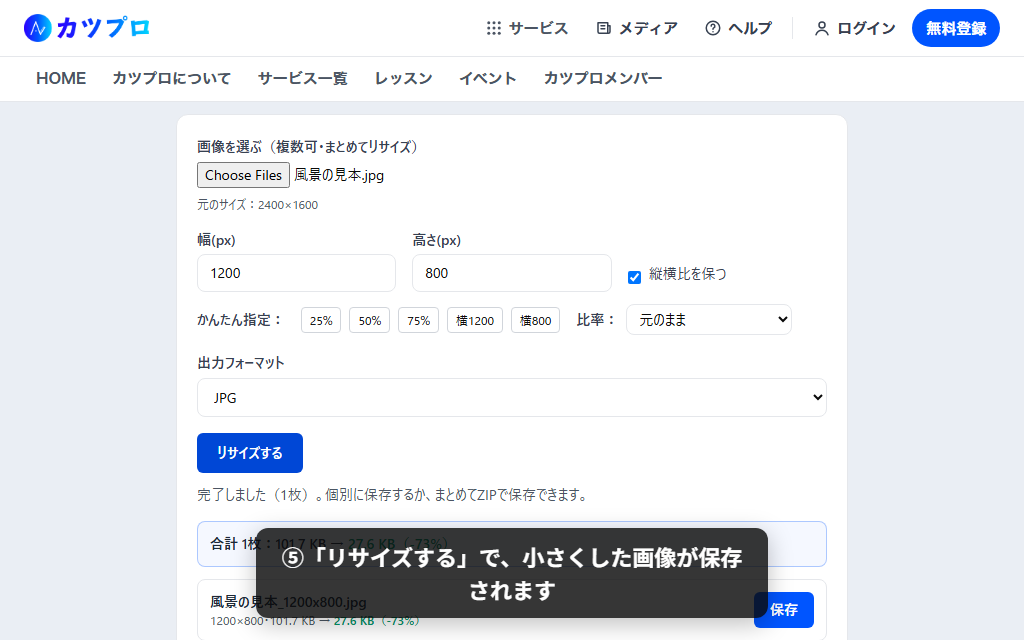Image resolution: width=1024 pixels, height=640 pixels.
Task: Select the 横800 preset button
Action: point(536,321)
